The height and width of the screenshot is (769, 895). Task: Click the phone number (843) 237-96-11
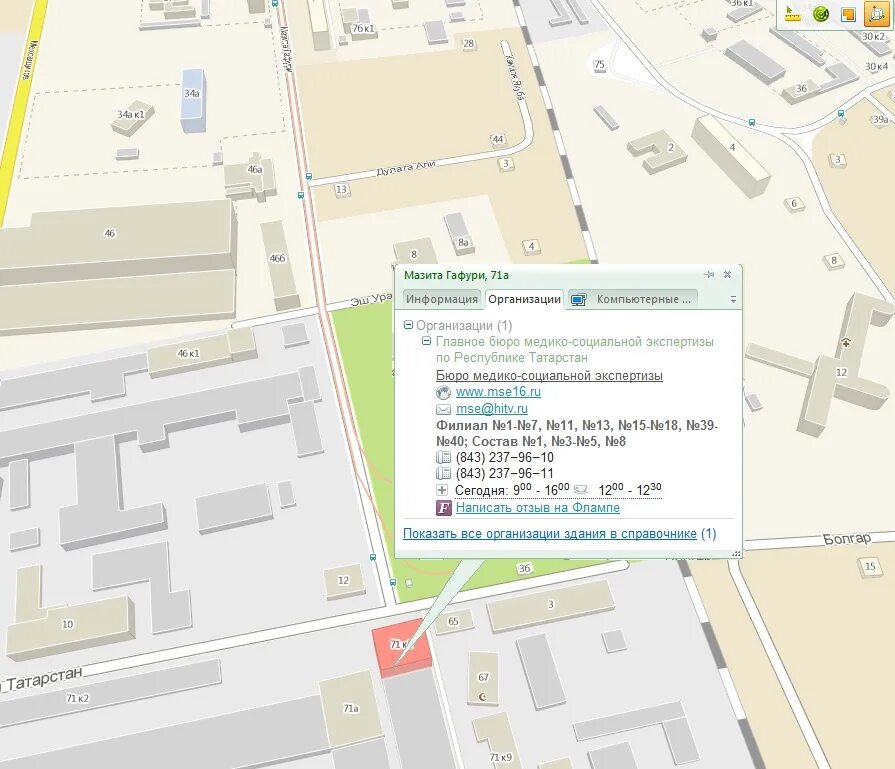pos(505,473)
